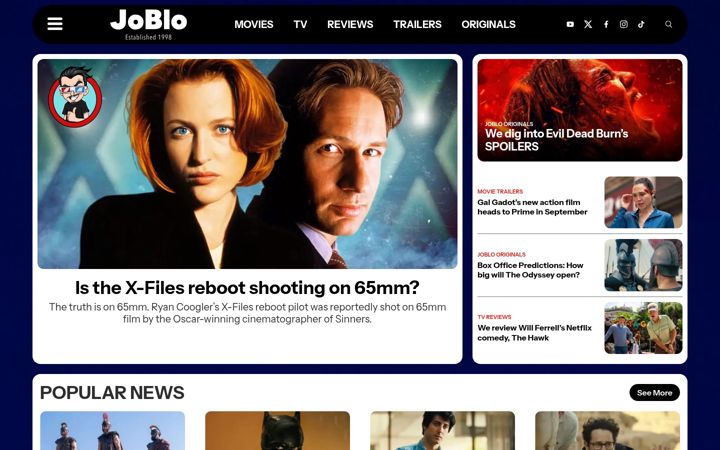The width and height of the screenshot is (720, 450).
Task: Select JoBlo Originals label above Box Office Predictions
Action: click(x=501, y=254)
